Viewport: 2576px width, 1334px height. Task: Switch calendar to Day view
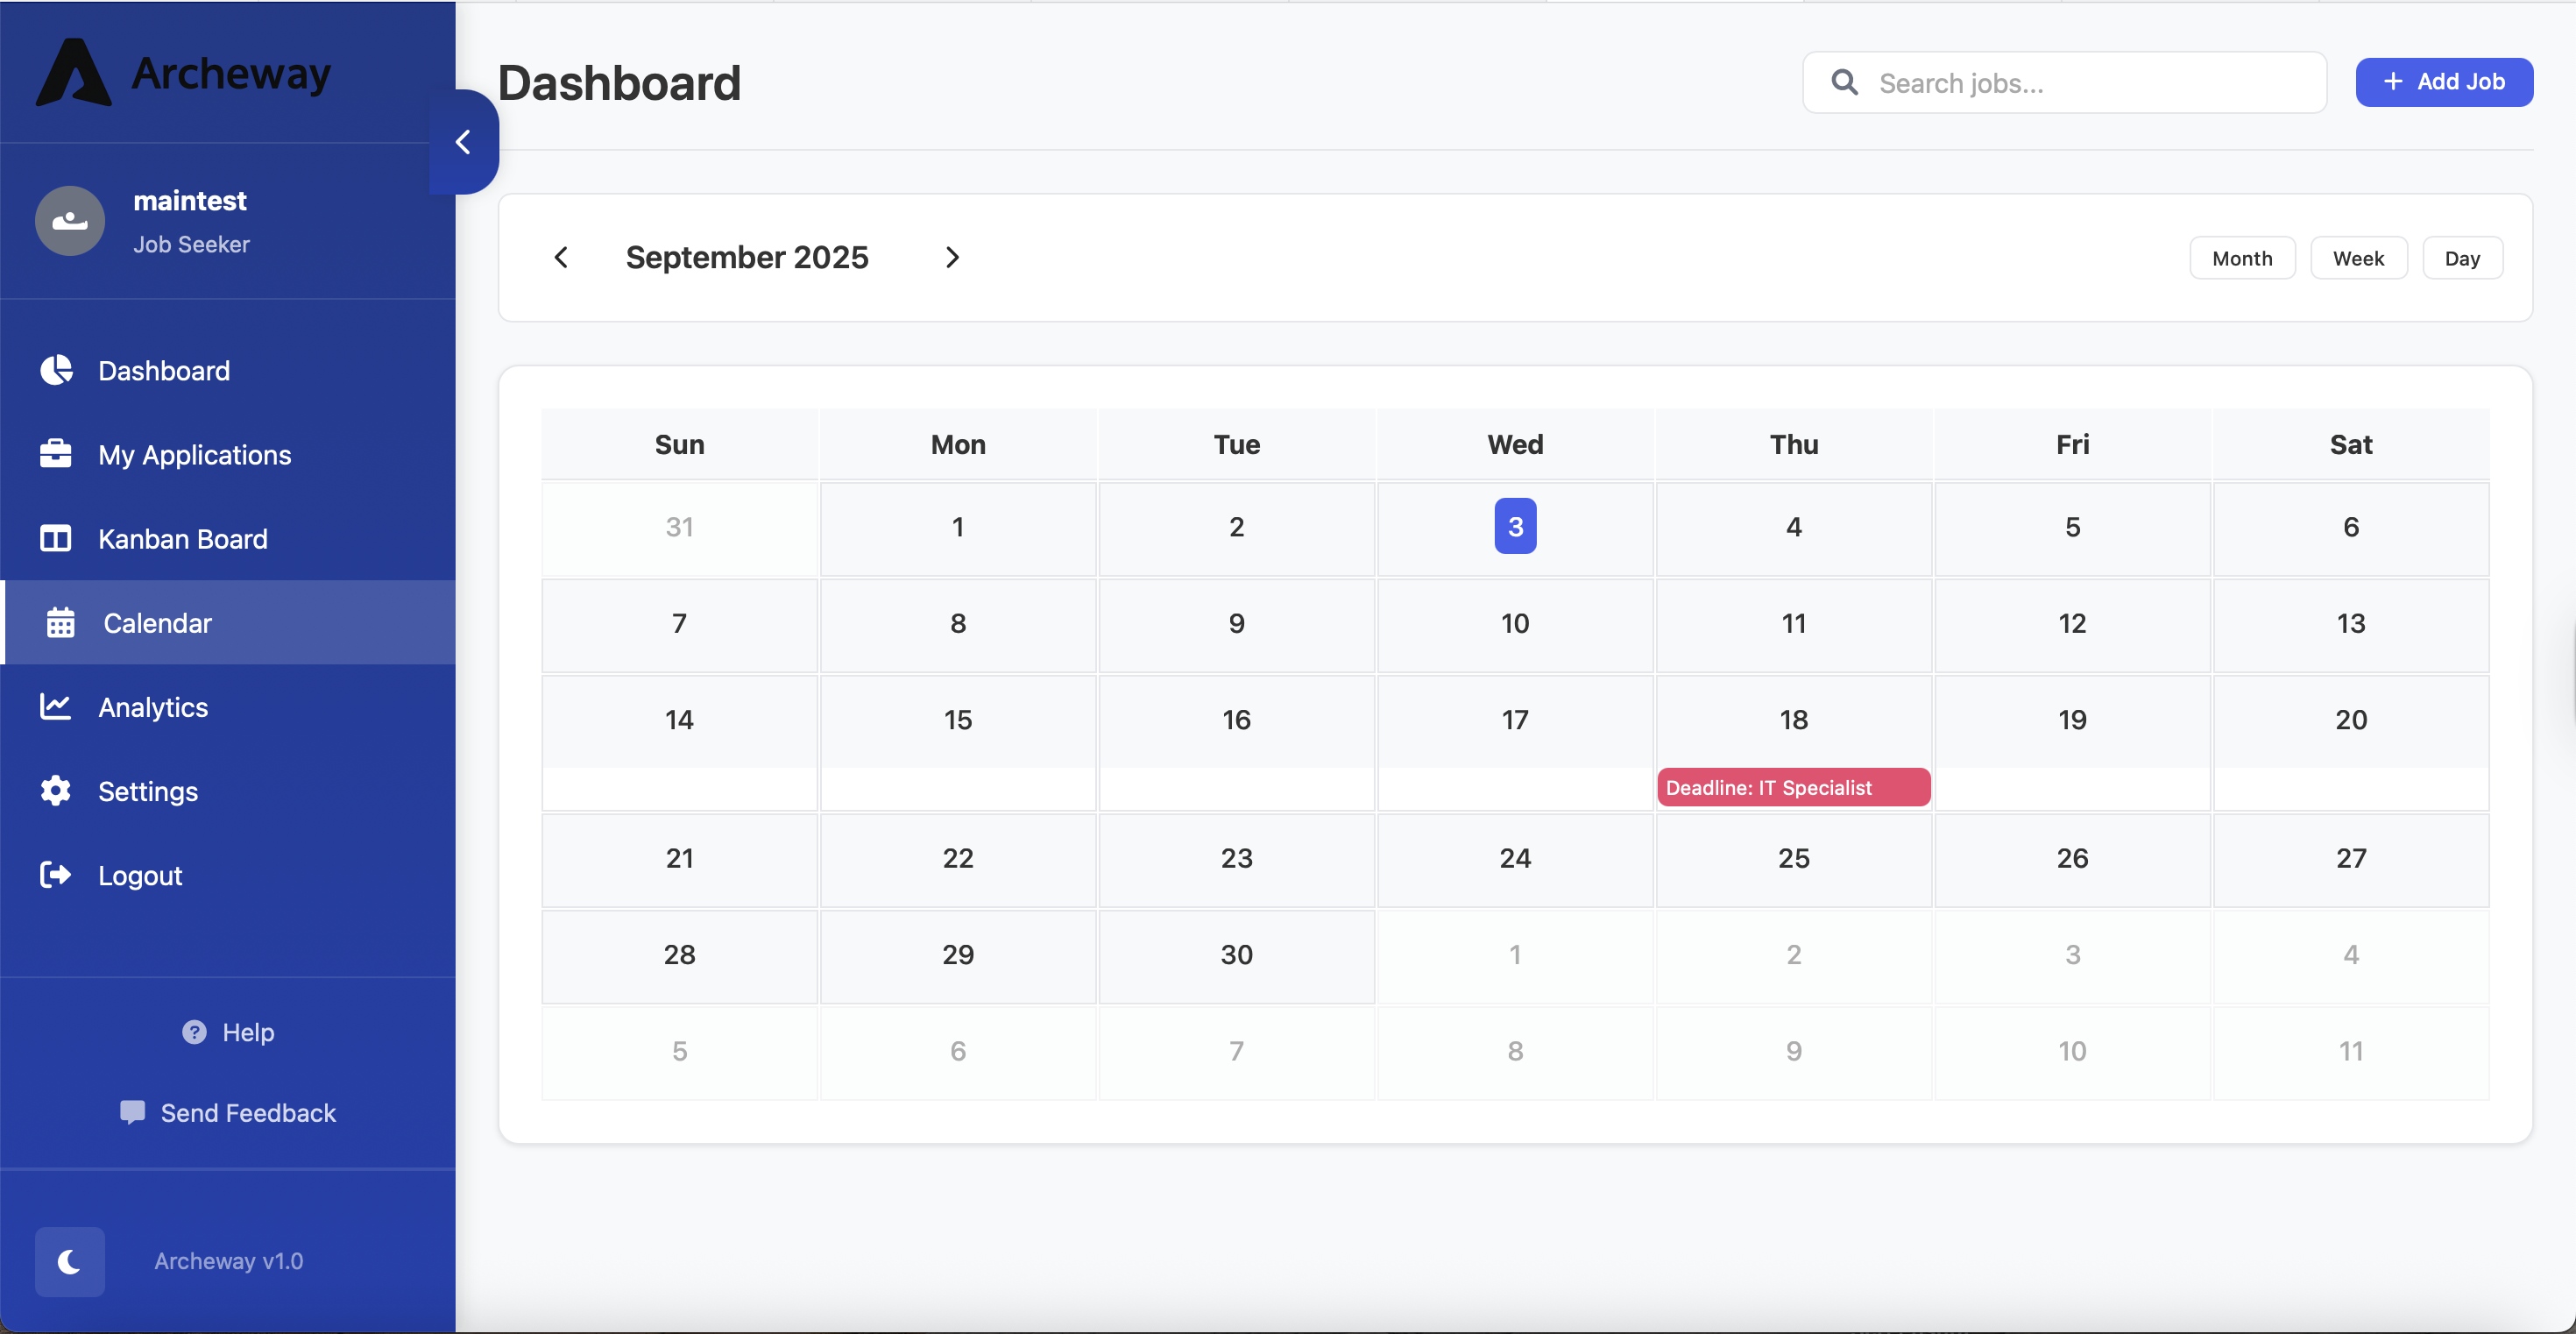2462,257
